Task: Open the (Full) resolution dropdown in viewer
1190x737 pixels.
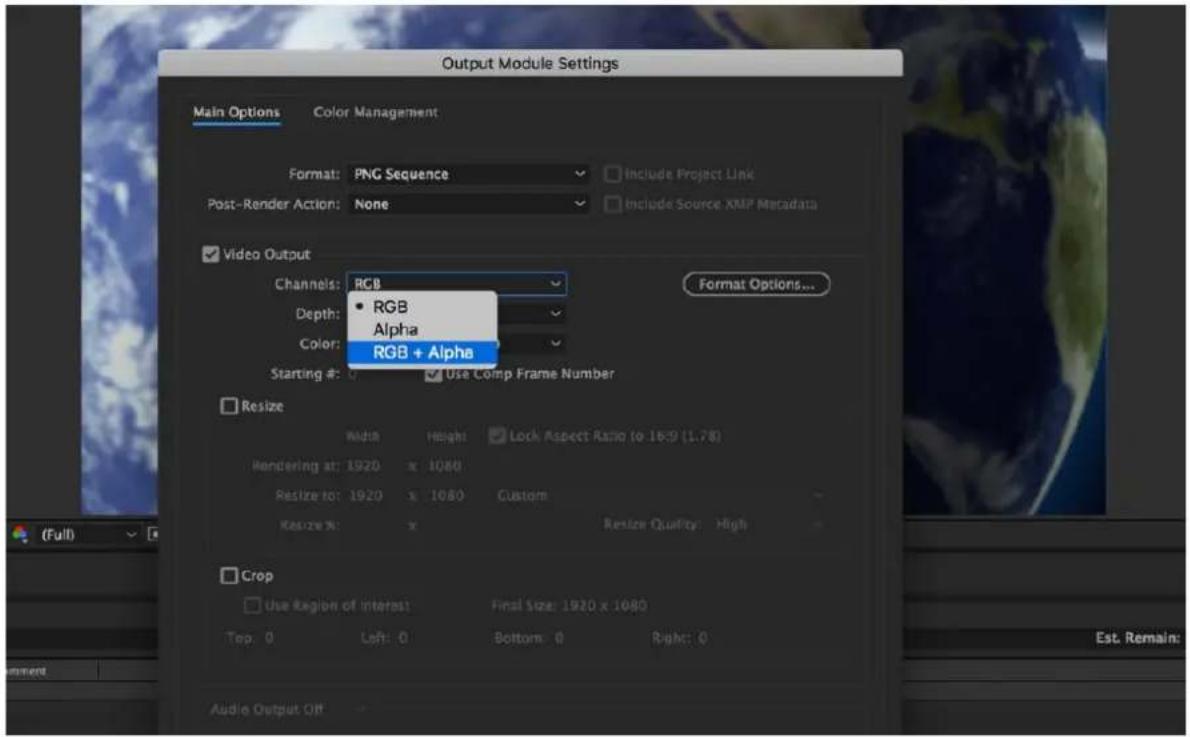Action: pyautogui.click(x=87, y=535)
